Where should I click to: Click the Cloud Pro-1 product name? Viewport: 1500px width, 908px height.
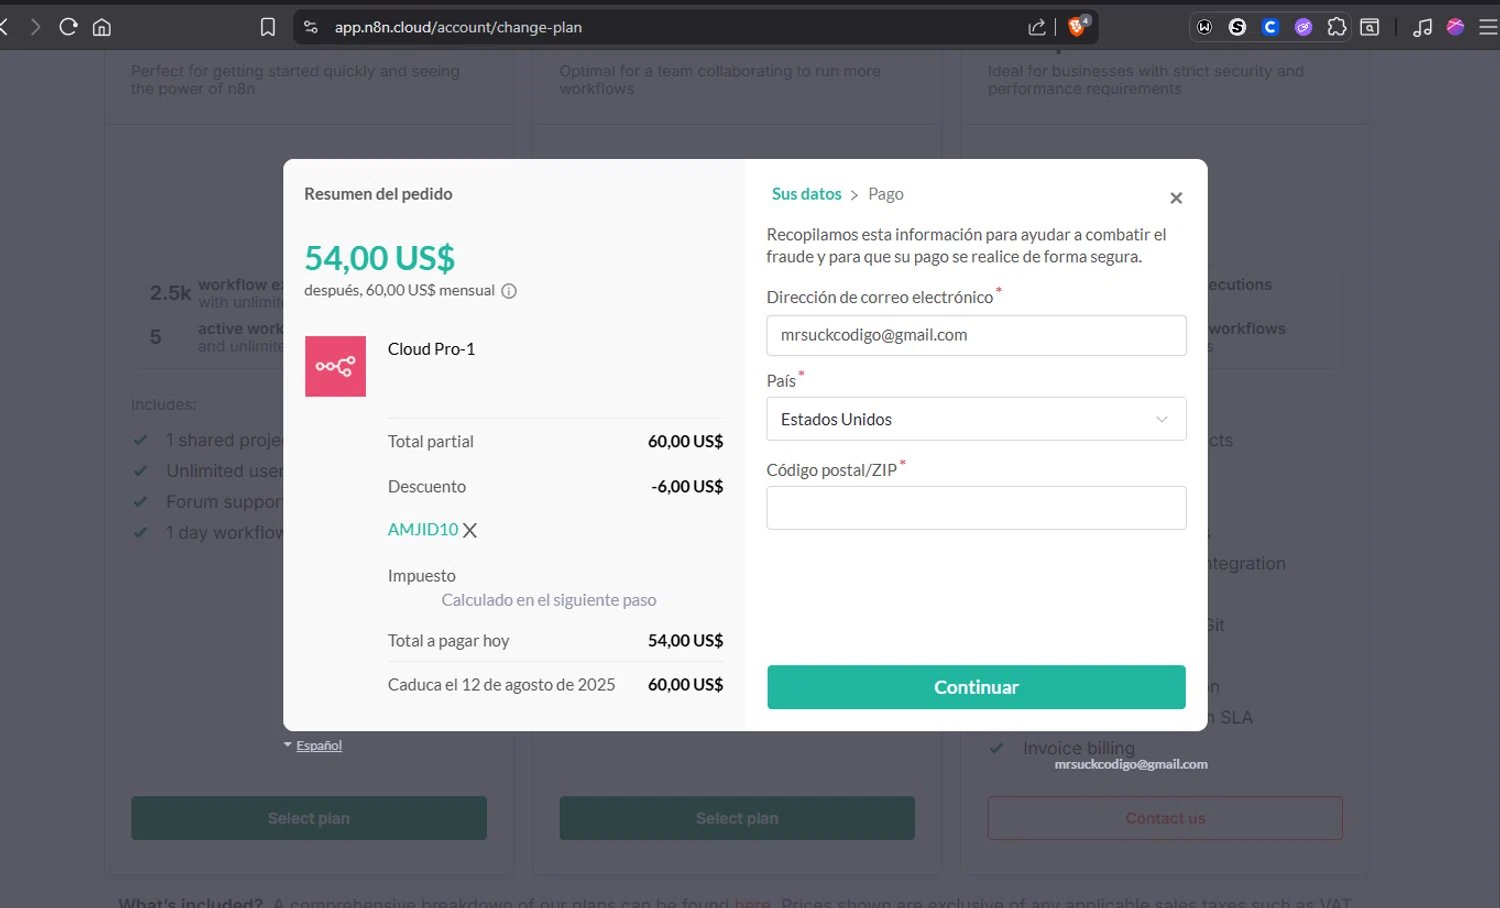[431, 349]
